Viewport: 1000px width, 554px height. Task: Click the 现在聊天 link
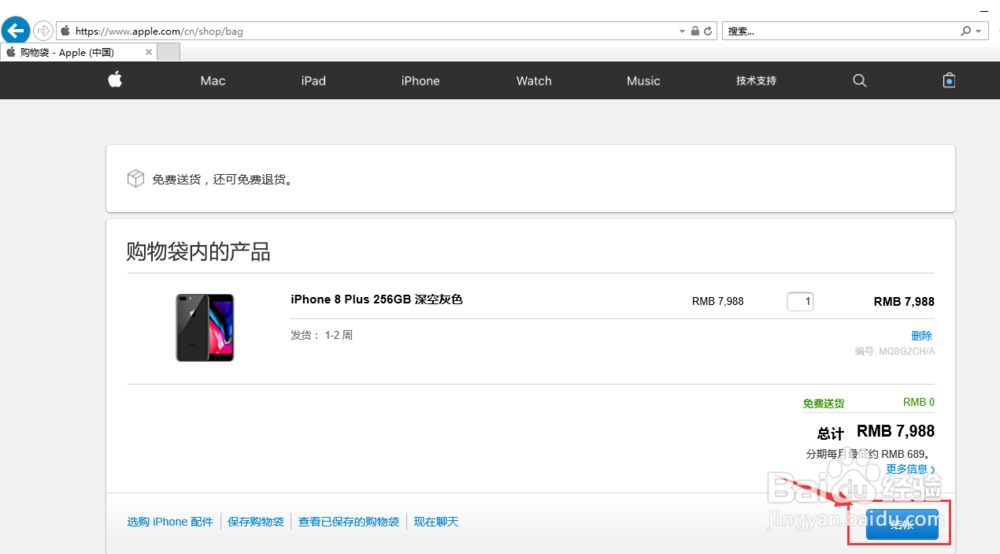(x=436, y=521)
